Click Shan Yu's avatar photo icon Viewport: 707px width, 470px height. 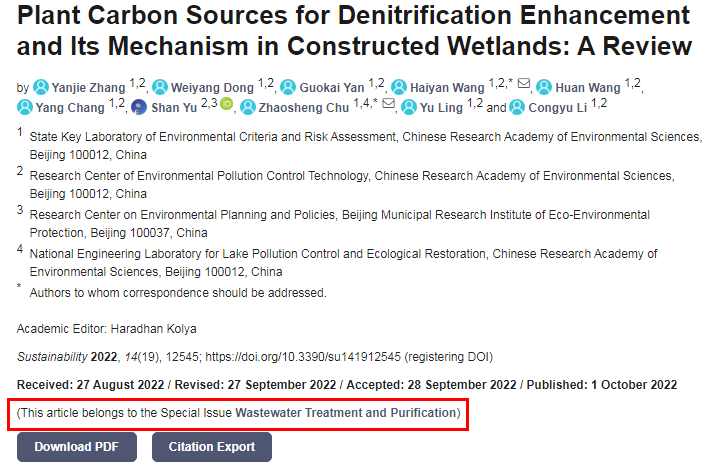coord(139,106)
